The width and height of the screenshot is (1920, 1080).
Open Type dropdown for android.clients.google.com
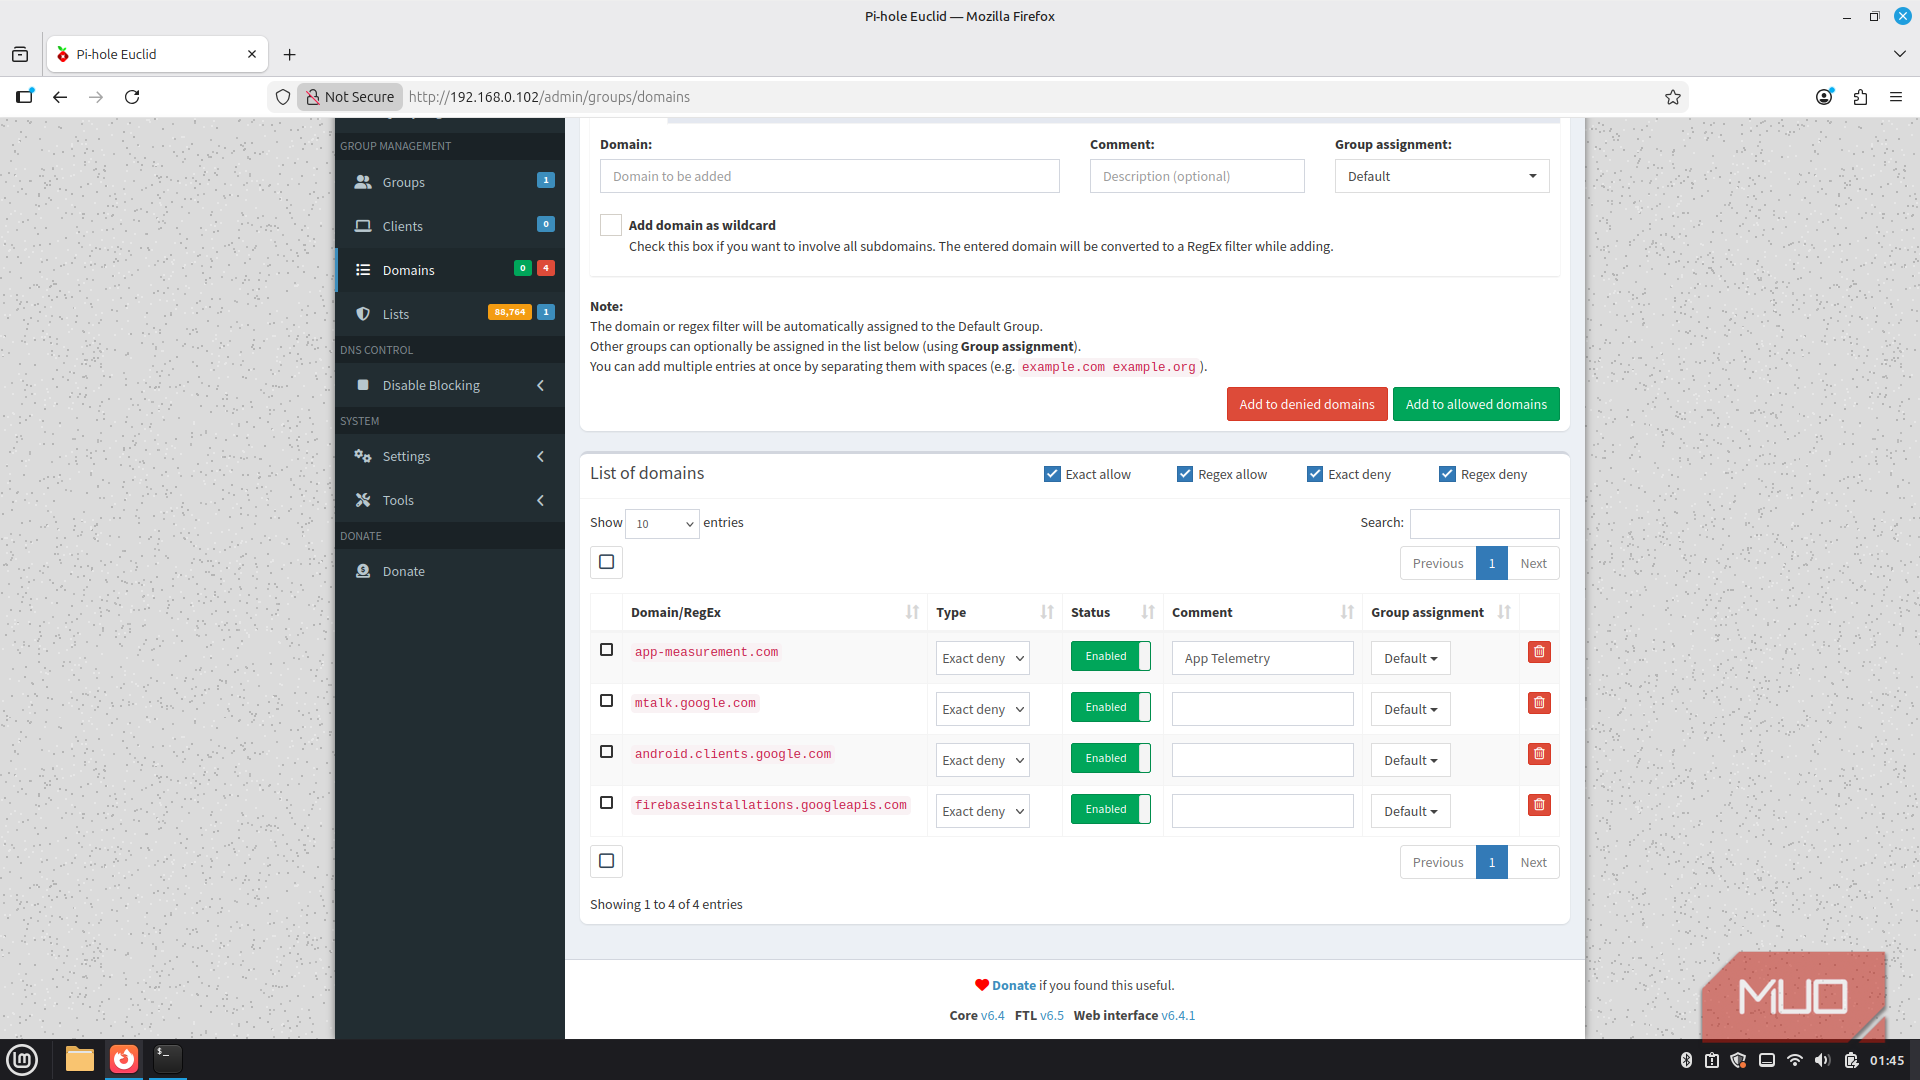tap(982, 760)
